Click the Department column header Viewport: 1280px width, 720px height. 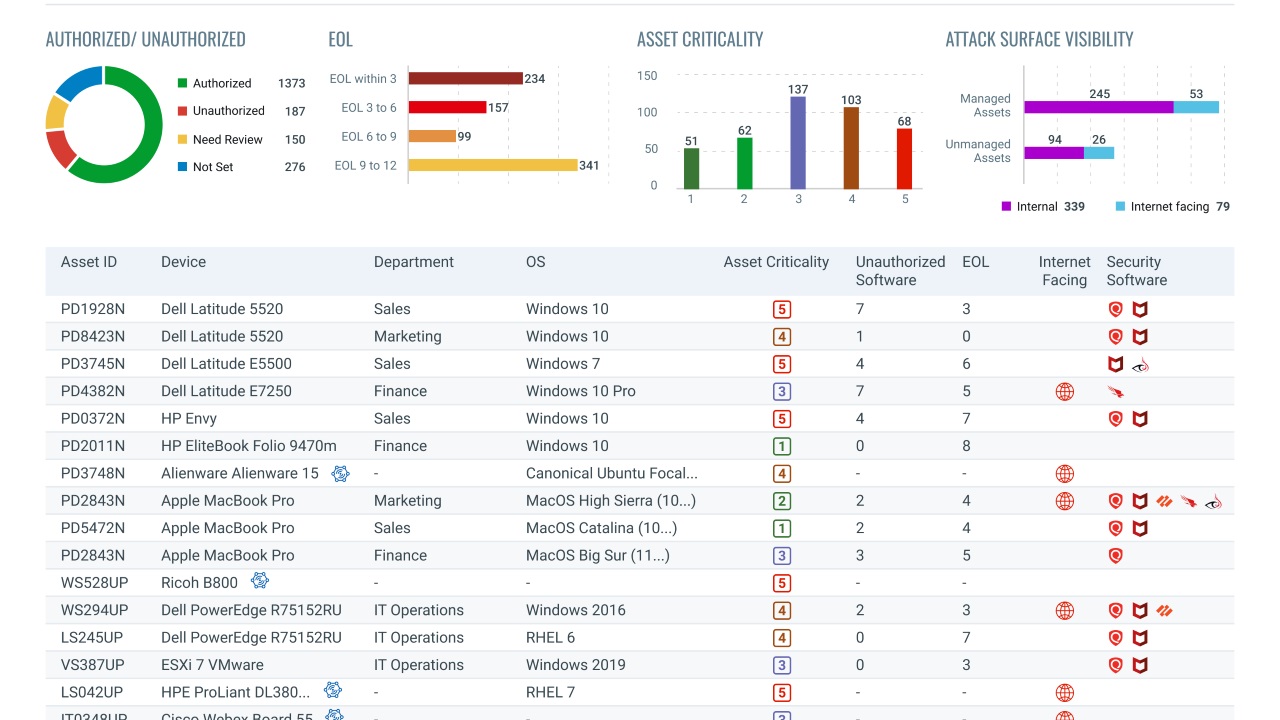412,261
